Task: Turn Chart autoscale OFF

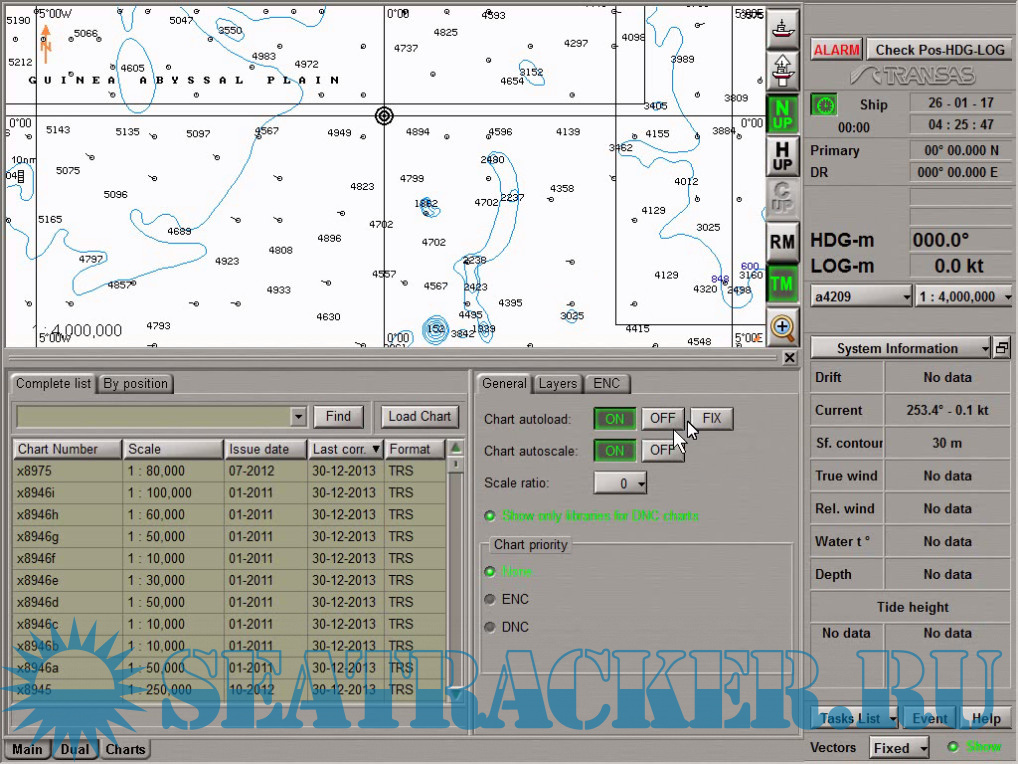Action: click(x=662, y=451)
